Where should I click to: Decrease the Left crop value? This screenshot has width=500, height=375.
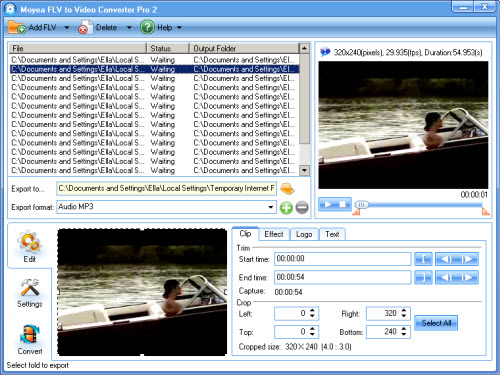point(312,316)
